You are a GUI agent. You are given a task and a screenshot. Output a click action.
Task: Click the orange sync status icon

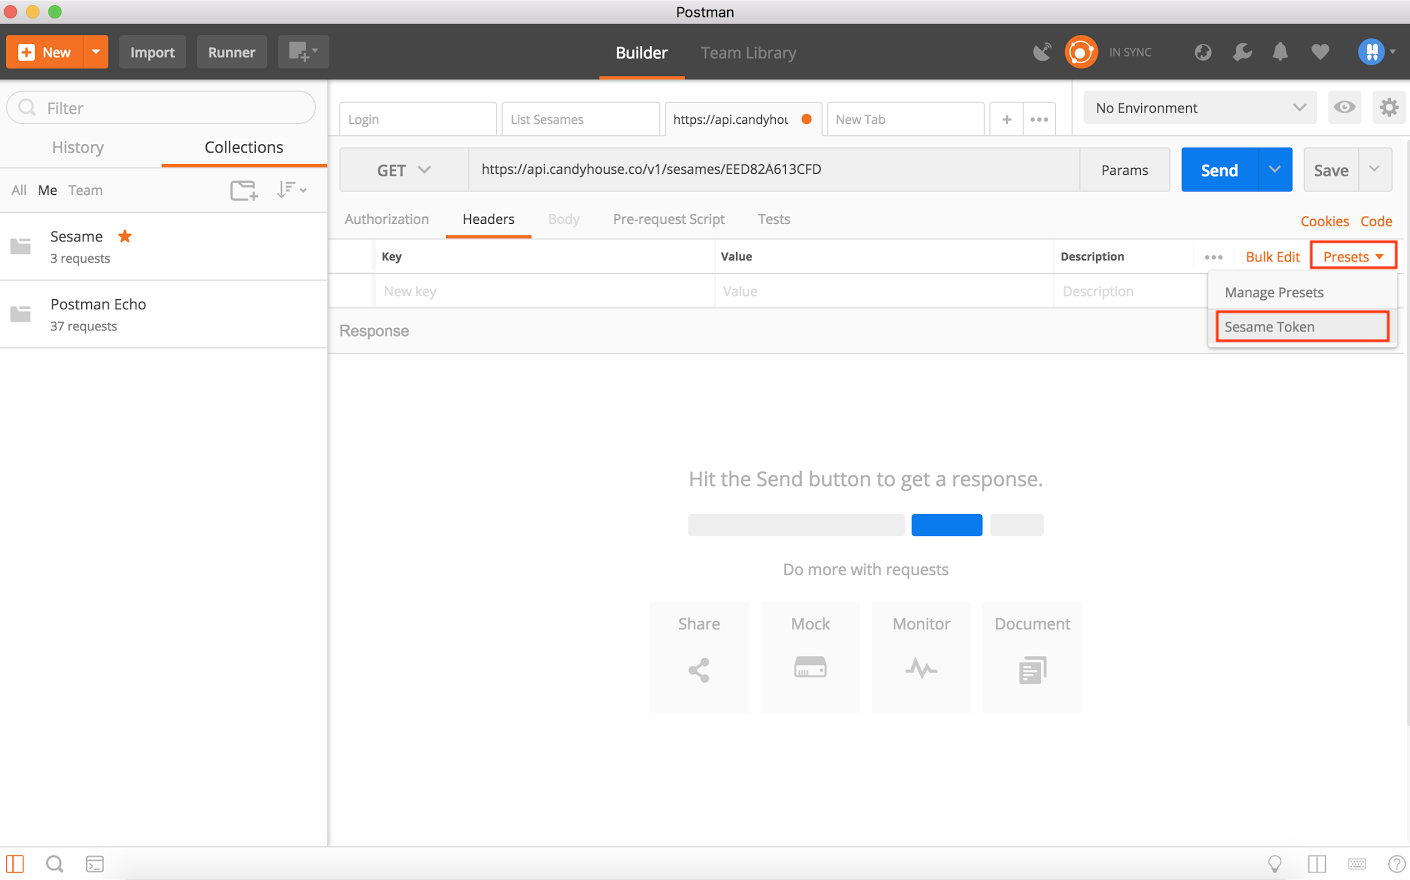coord(1081,52)
